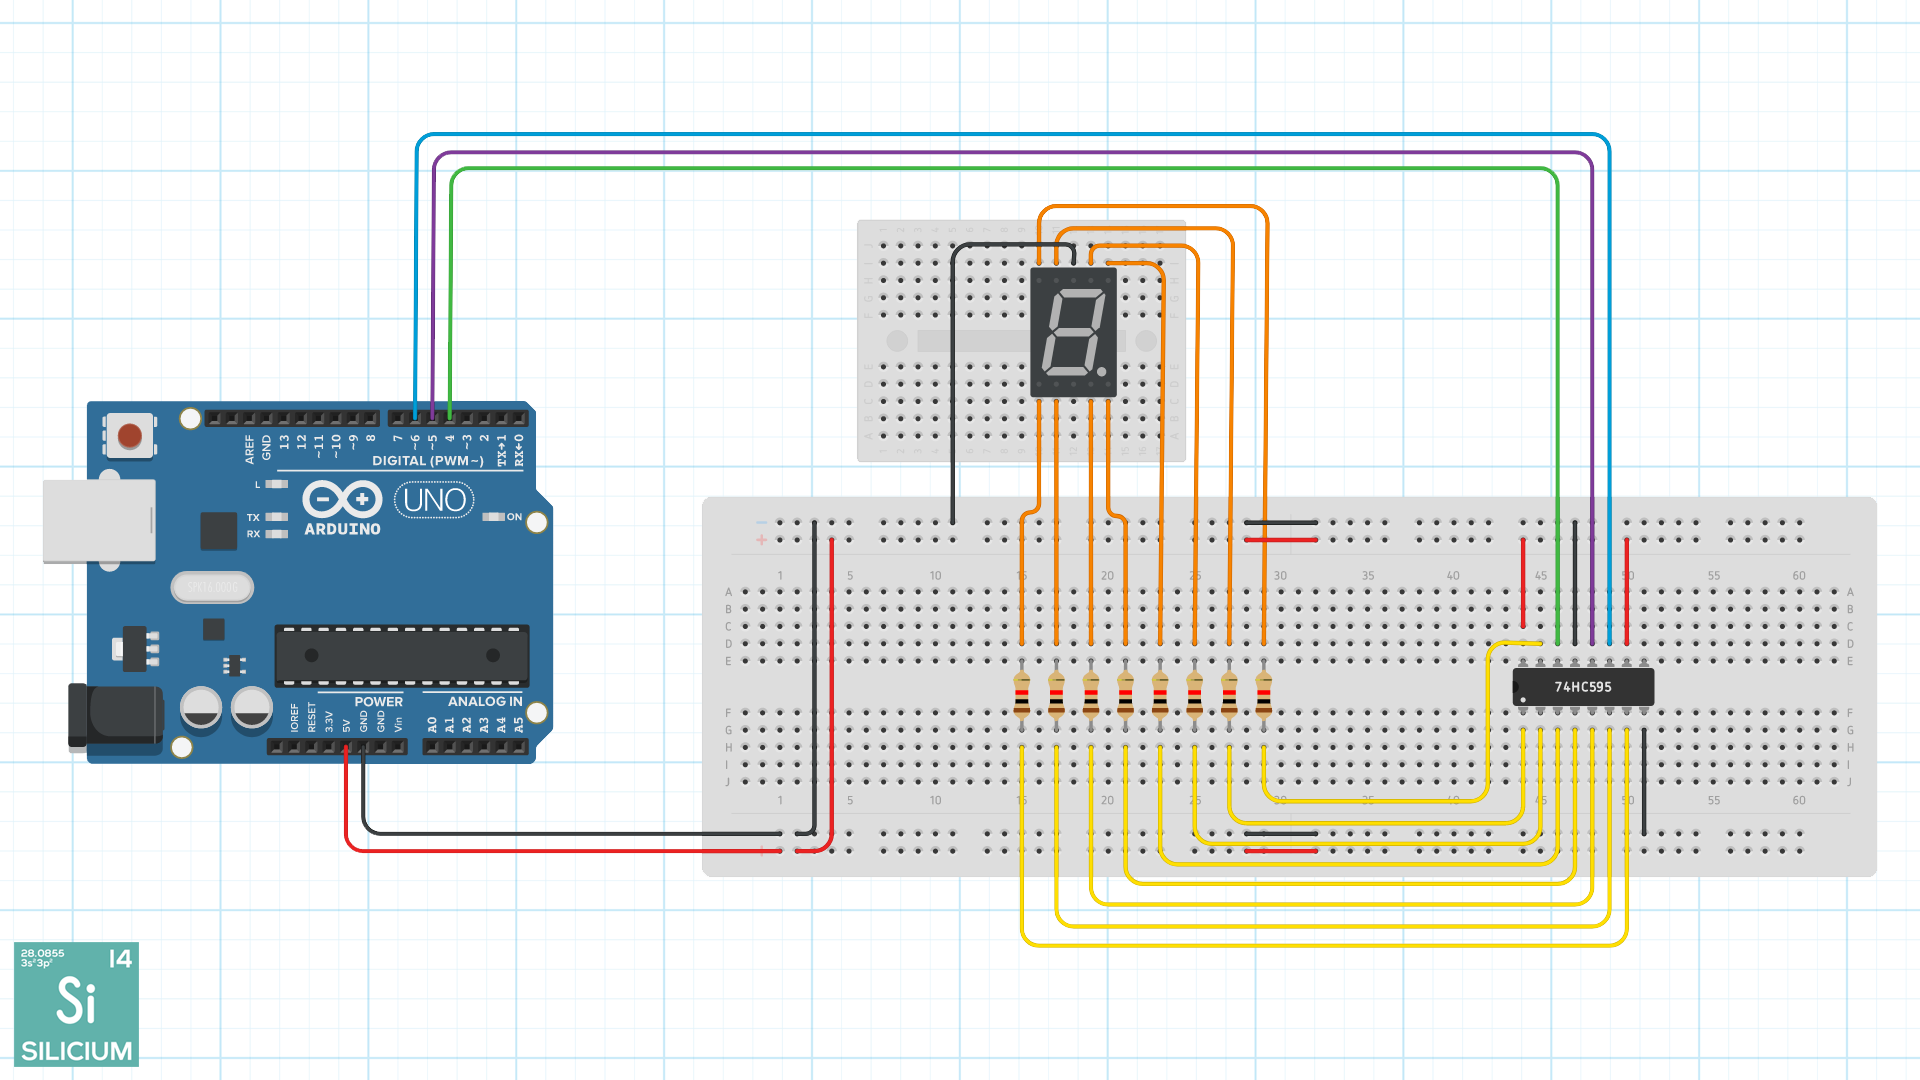Click the Vin pin on power header
The width and height of the screenshot is (1920, 1080).
point(398,746)
